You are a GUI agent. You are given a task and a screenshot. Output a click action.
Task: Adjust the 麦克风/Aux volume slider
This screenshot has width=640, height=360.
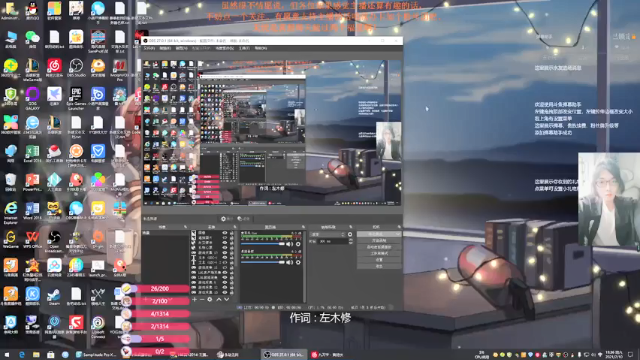coord(262,244)
